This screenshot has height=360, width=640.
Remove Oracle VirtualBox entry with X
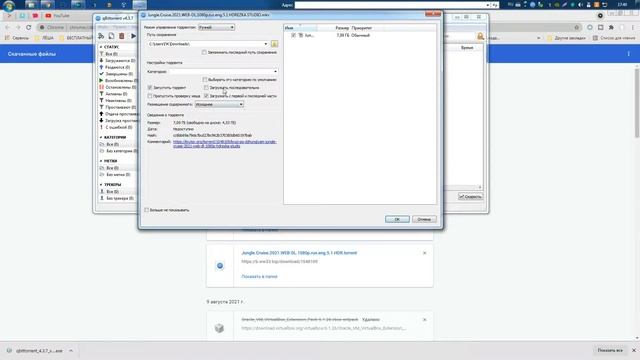424,320
